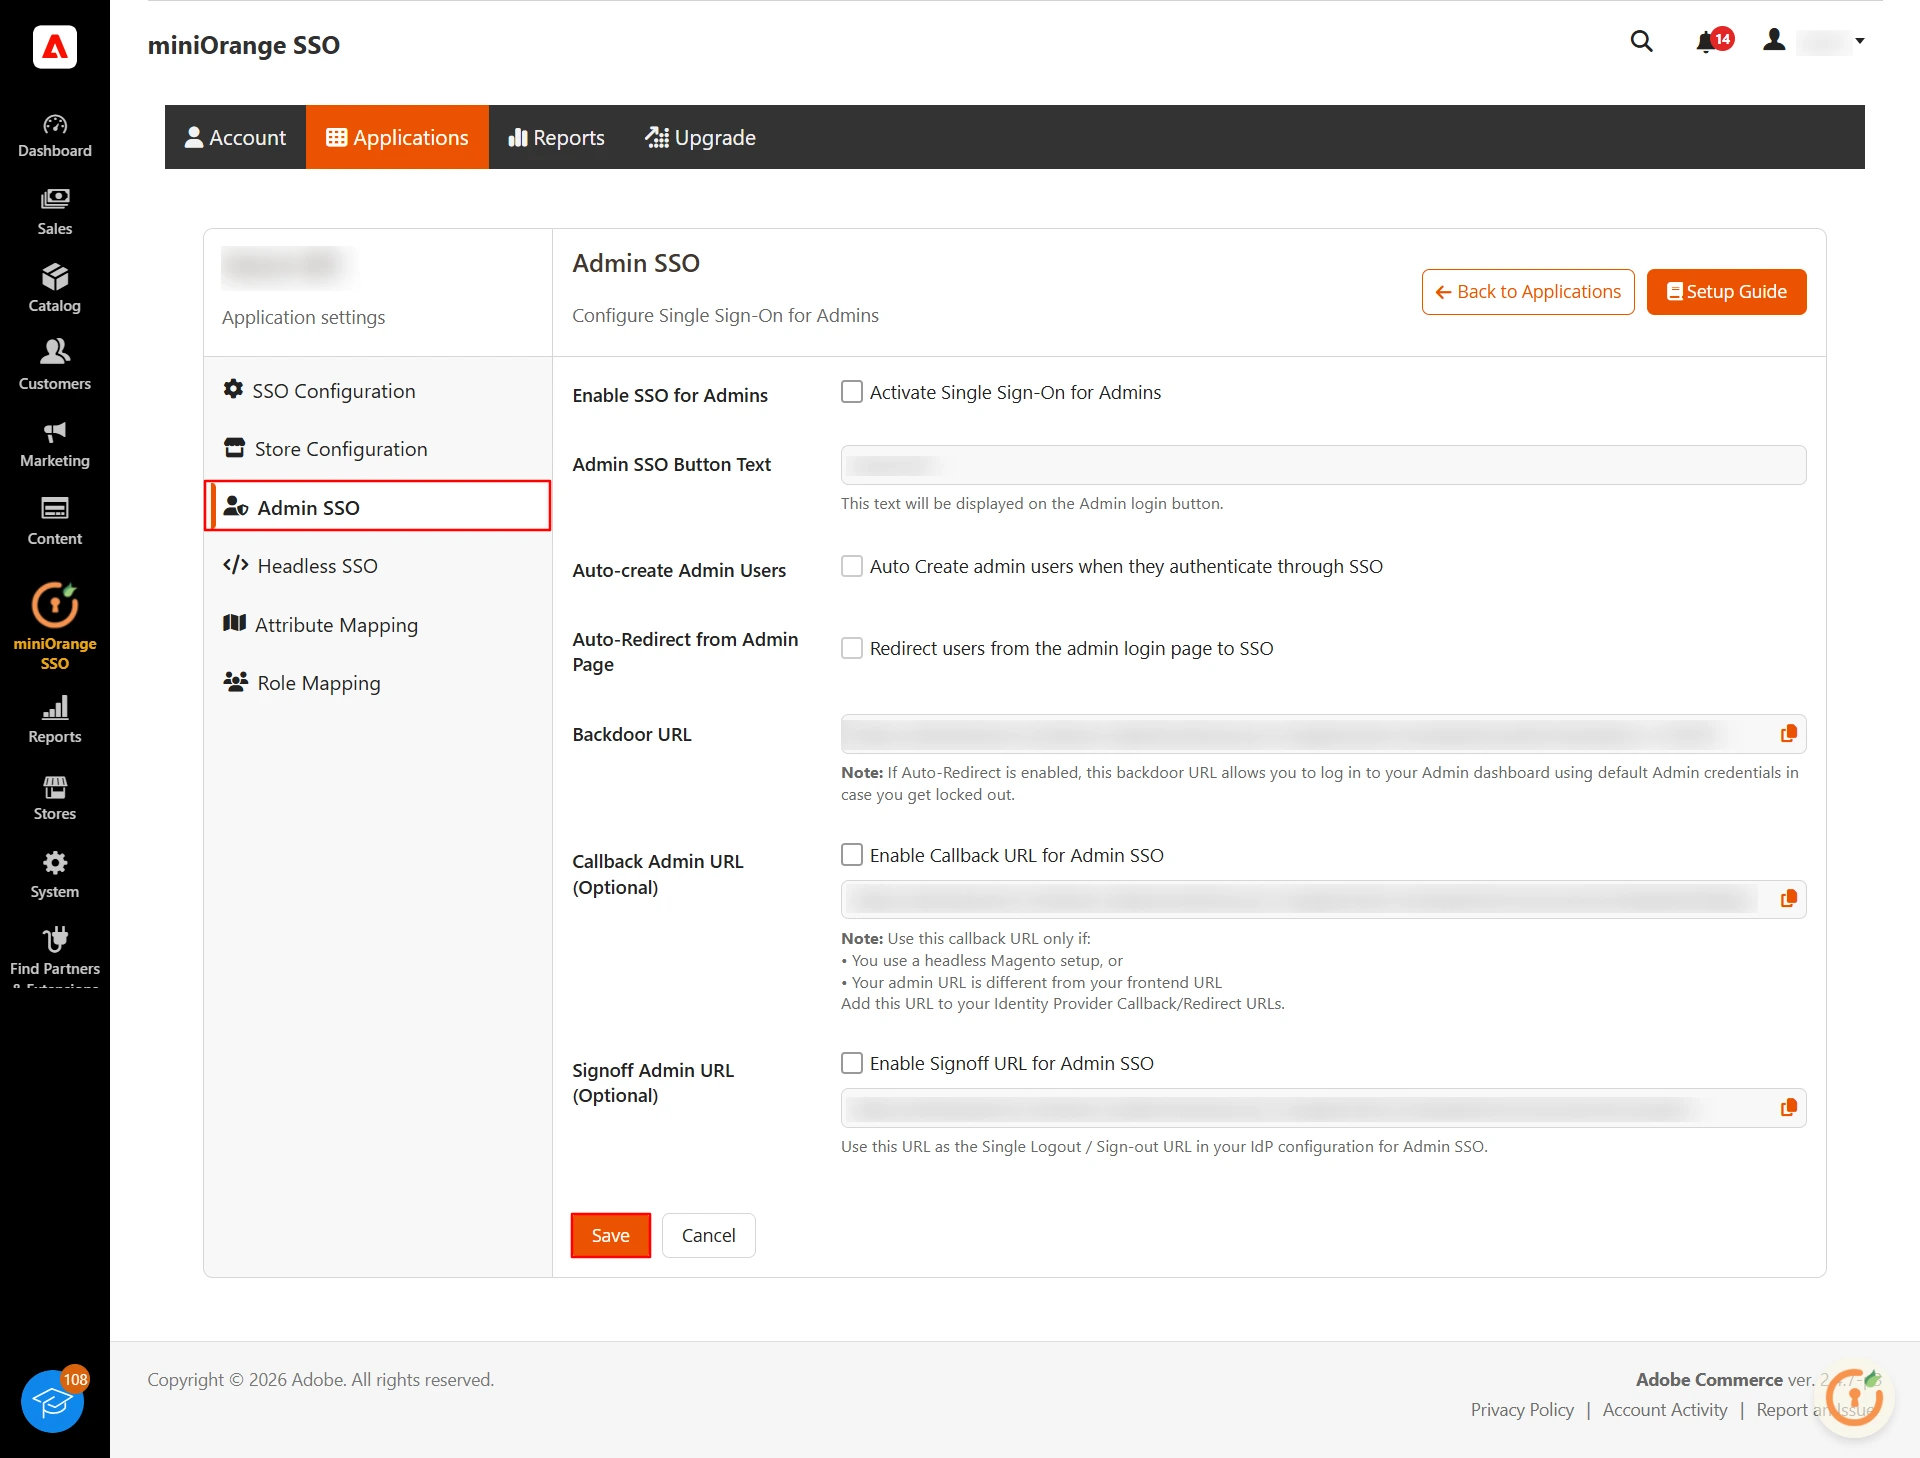The image size is (1920, 1458).
Task: Switch to the Upgrade tab
Action: click(x=700, y=137)
